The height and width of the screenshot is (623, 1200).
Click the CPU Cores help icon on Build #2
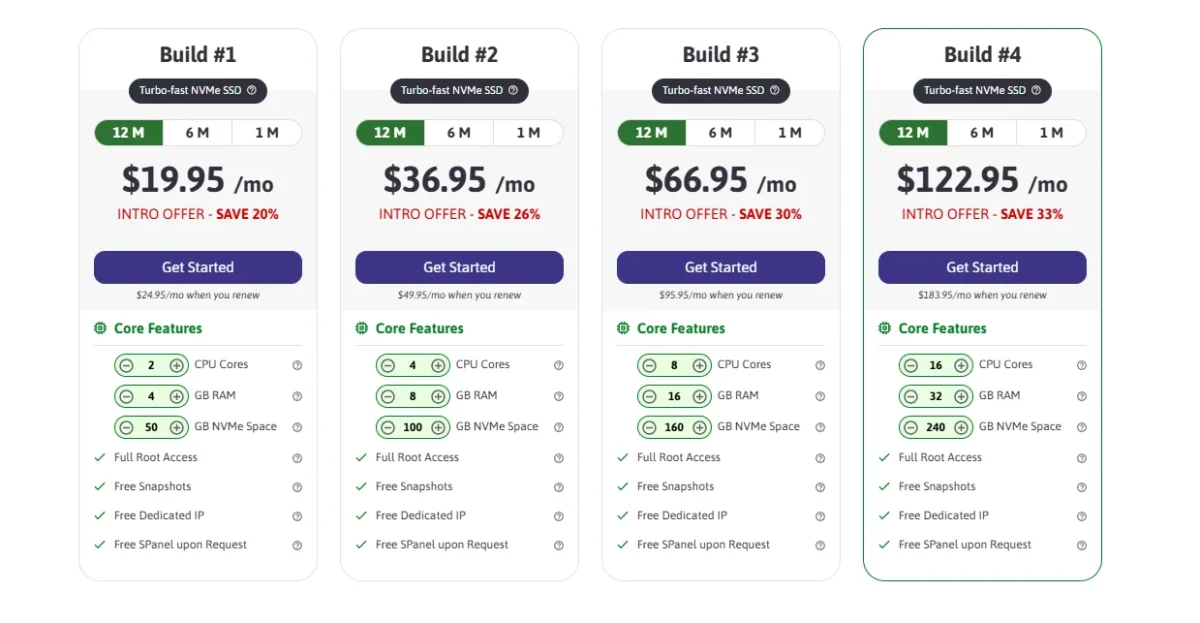558,364
